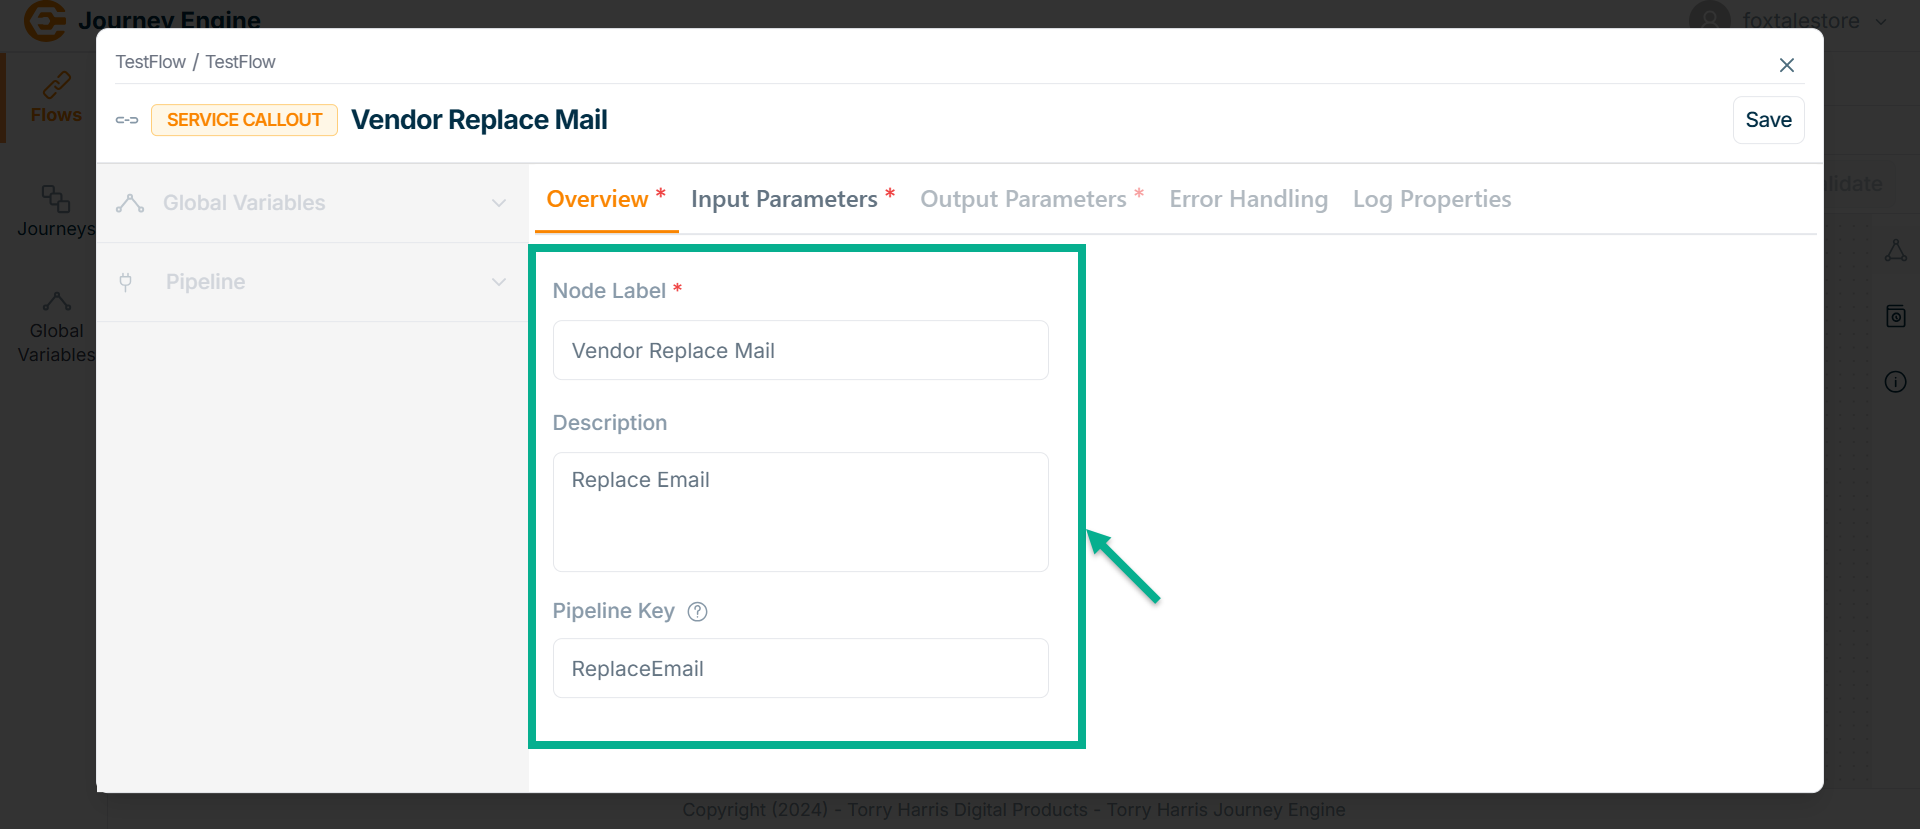This screenshot has height=829, width=1920.
Task: Click the Global Variables panel graph icon
Action: [x=130, y=203]
